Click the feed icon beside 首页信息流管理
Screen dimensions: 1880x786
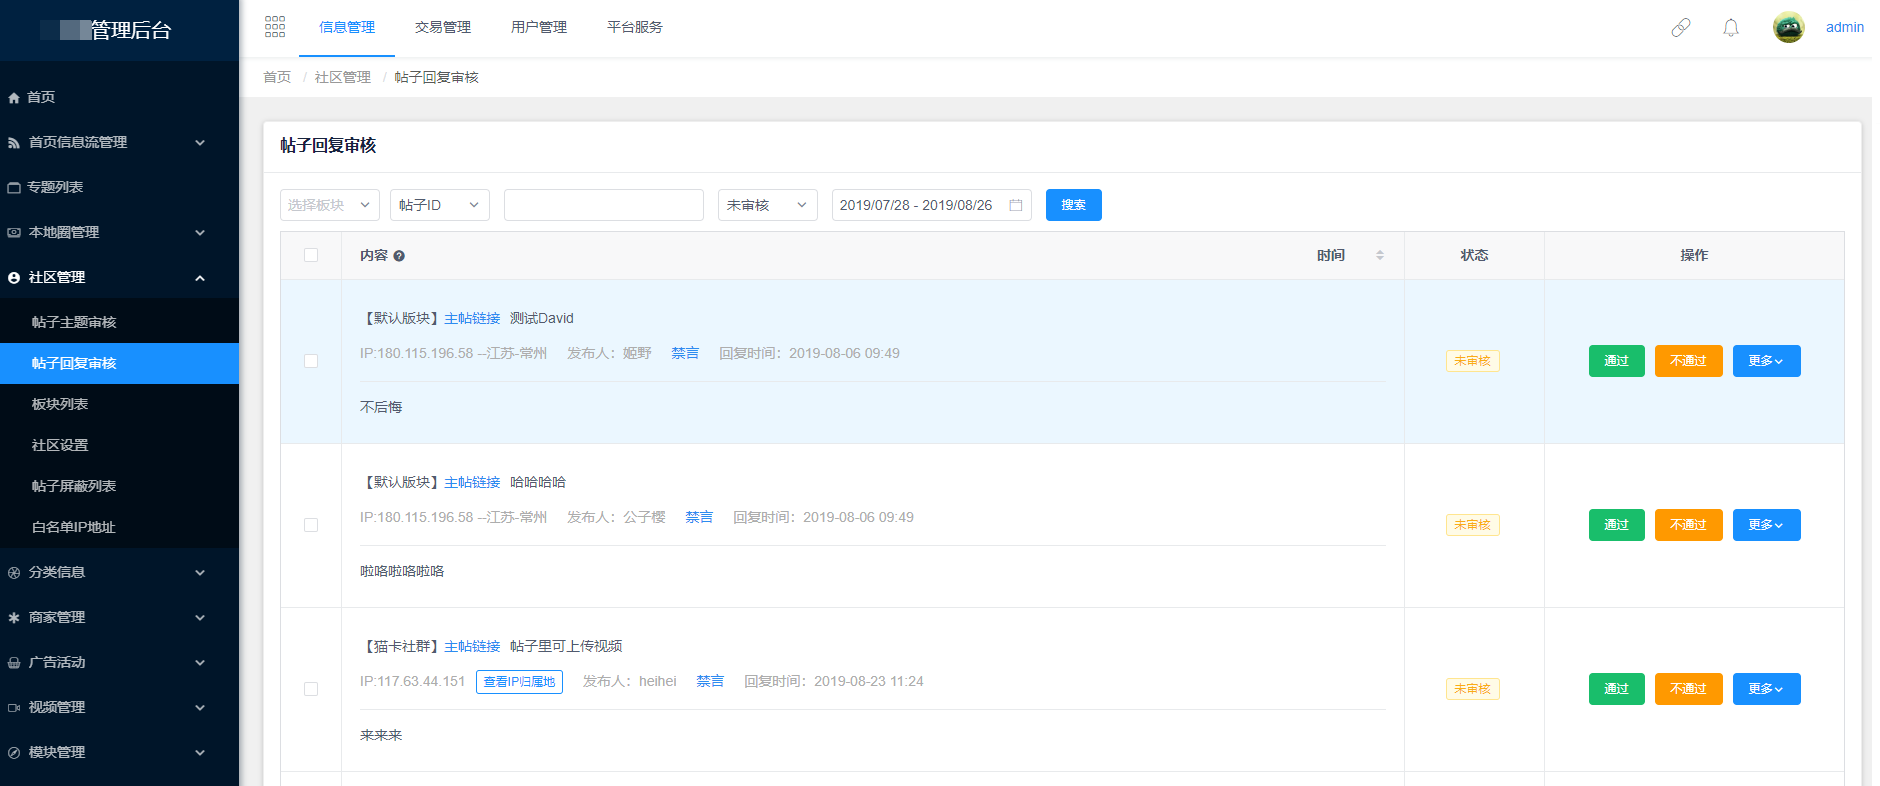[x=14, y=143]
